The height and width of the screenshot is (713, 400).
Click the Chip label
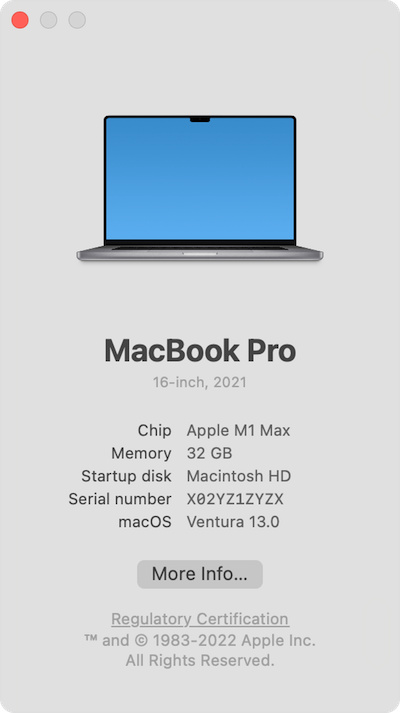(155, 431)
